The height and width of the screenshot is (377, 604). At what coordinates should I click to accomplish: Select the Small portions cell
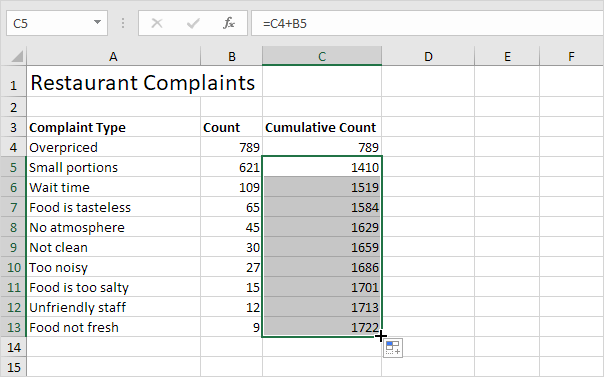113,167
